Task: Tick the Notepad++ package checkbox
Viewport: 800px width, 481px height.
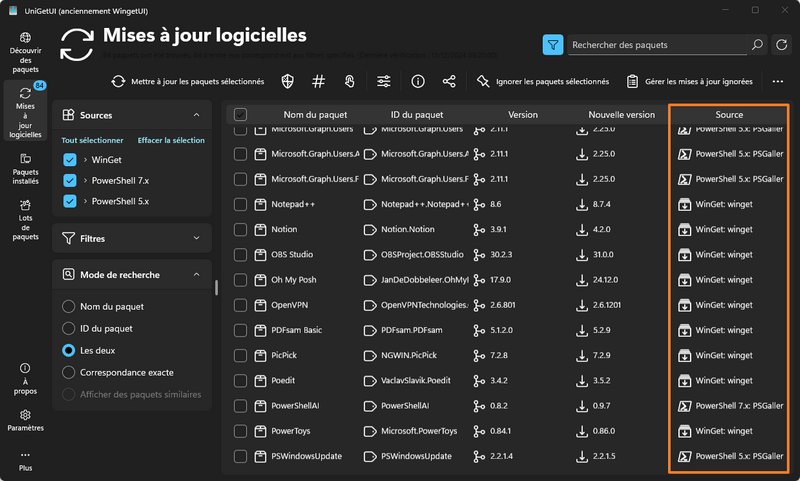Action: [x=240, y=204]
